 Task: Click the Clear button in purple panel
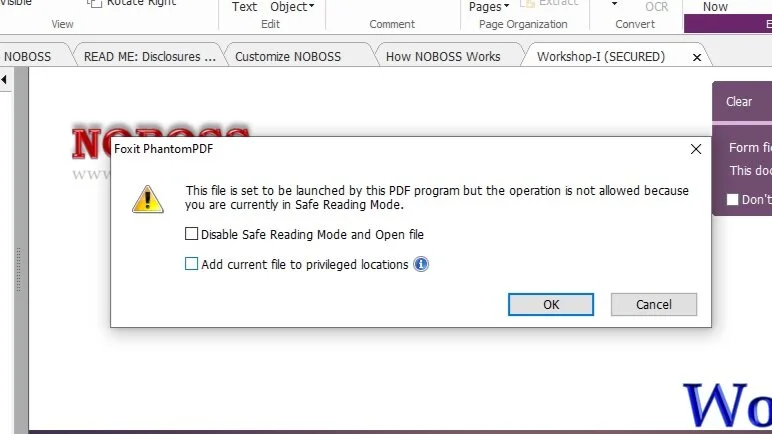tap(739, 101)
